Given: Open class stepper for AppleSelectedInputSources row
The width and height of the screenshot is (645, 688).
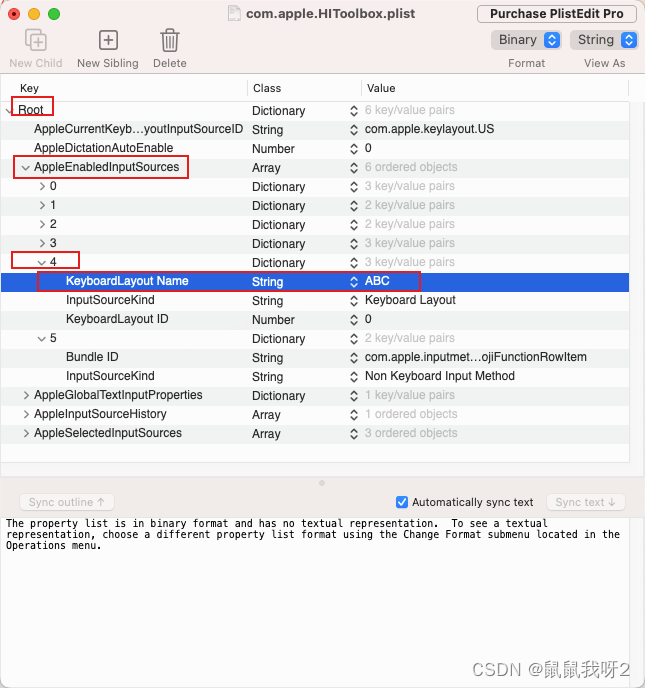Looking at the screenshot, I should (354, 434).
